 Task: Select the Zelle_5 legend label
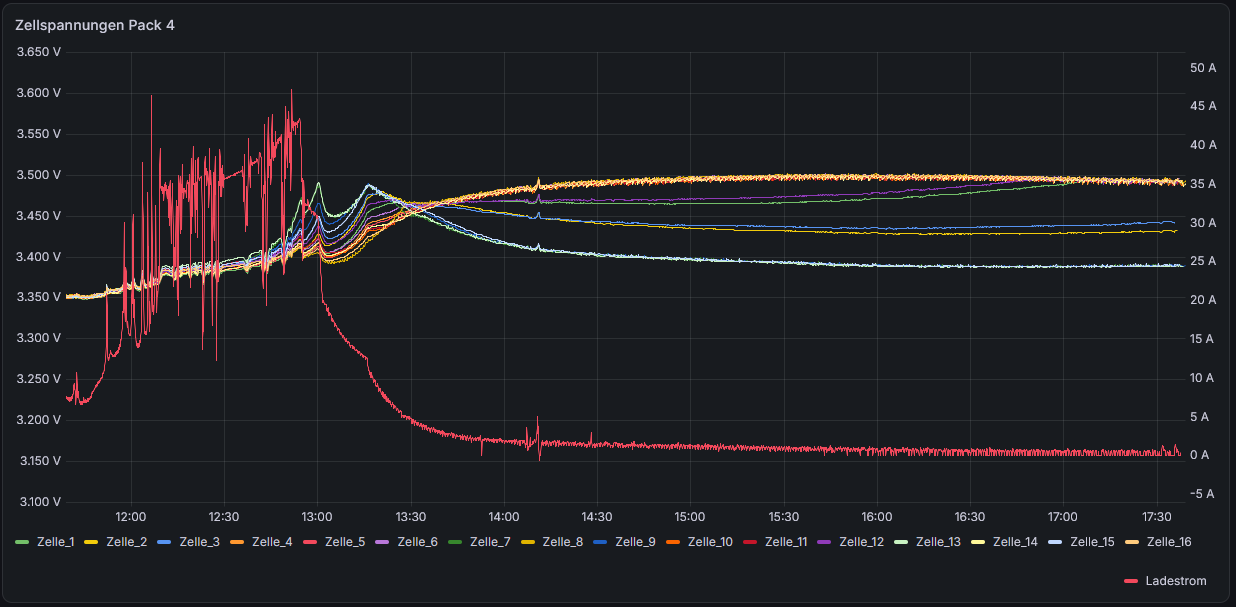[x=345, y=542]
